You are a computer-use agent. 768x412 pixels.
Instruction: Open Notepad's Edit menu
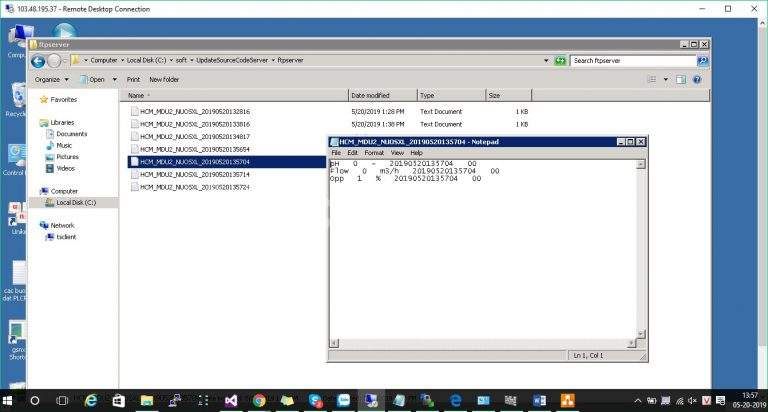[353, 153]
